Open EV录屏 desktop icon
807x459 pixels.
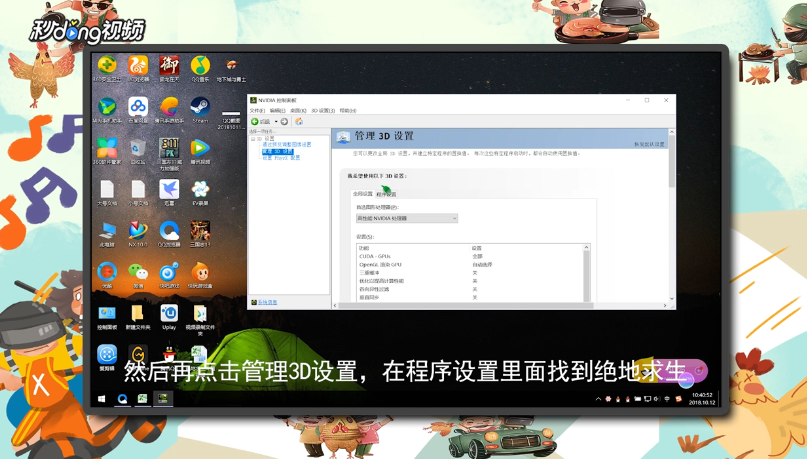(x=200, y=192)
